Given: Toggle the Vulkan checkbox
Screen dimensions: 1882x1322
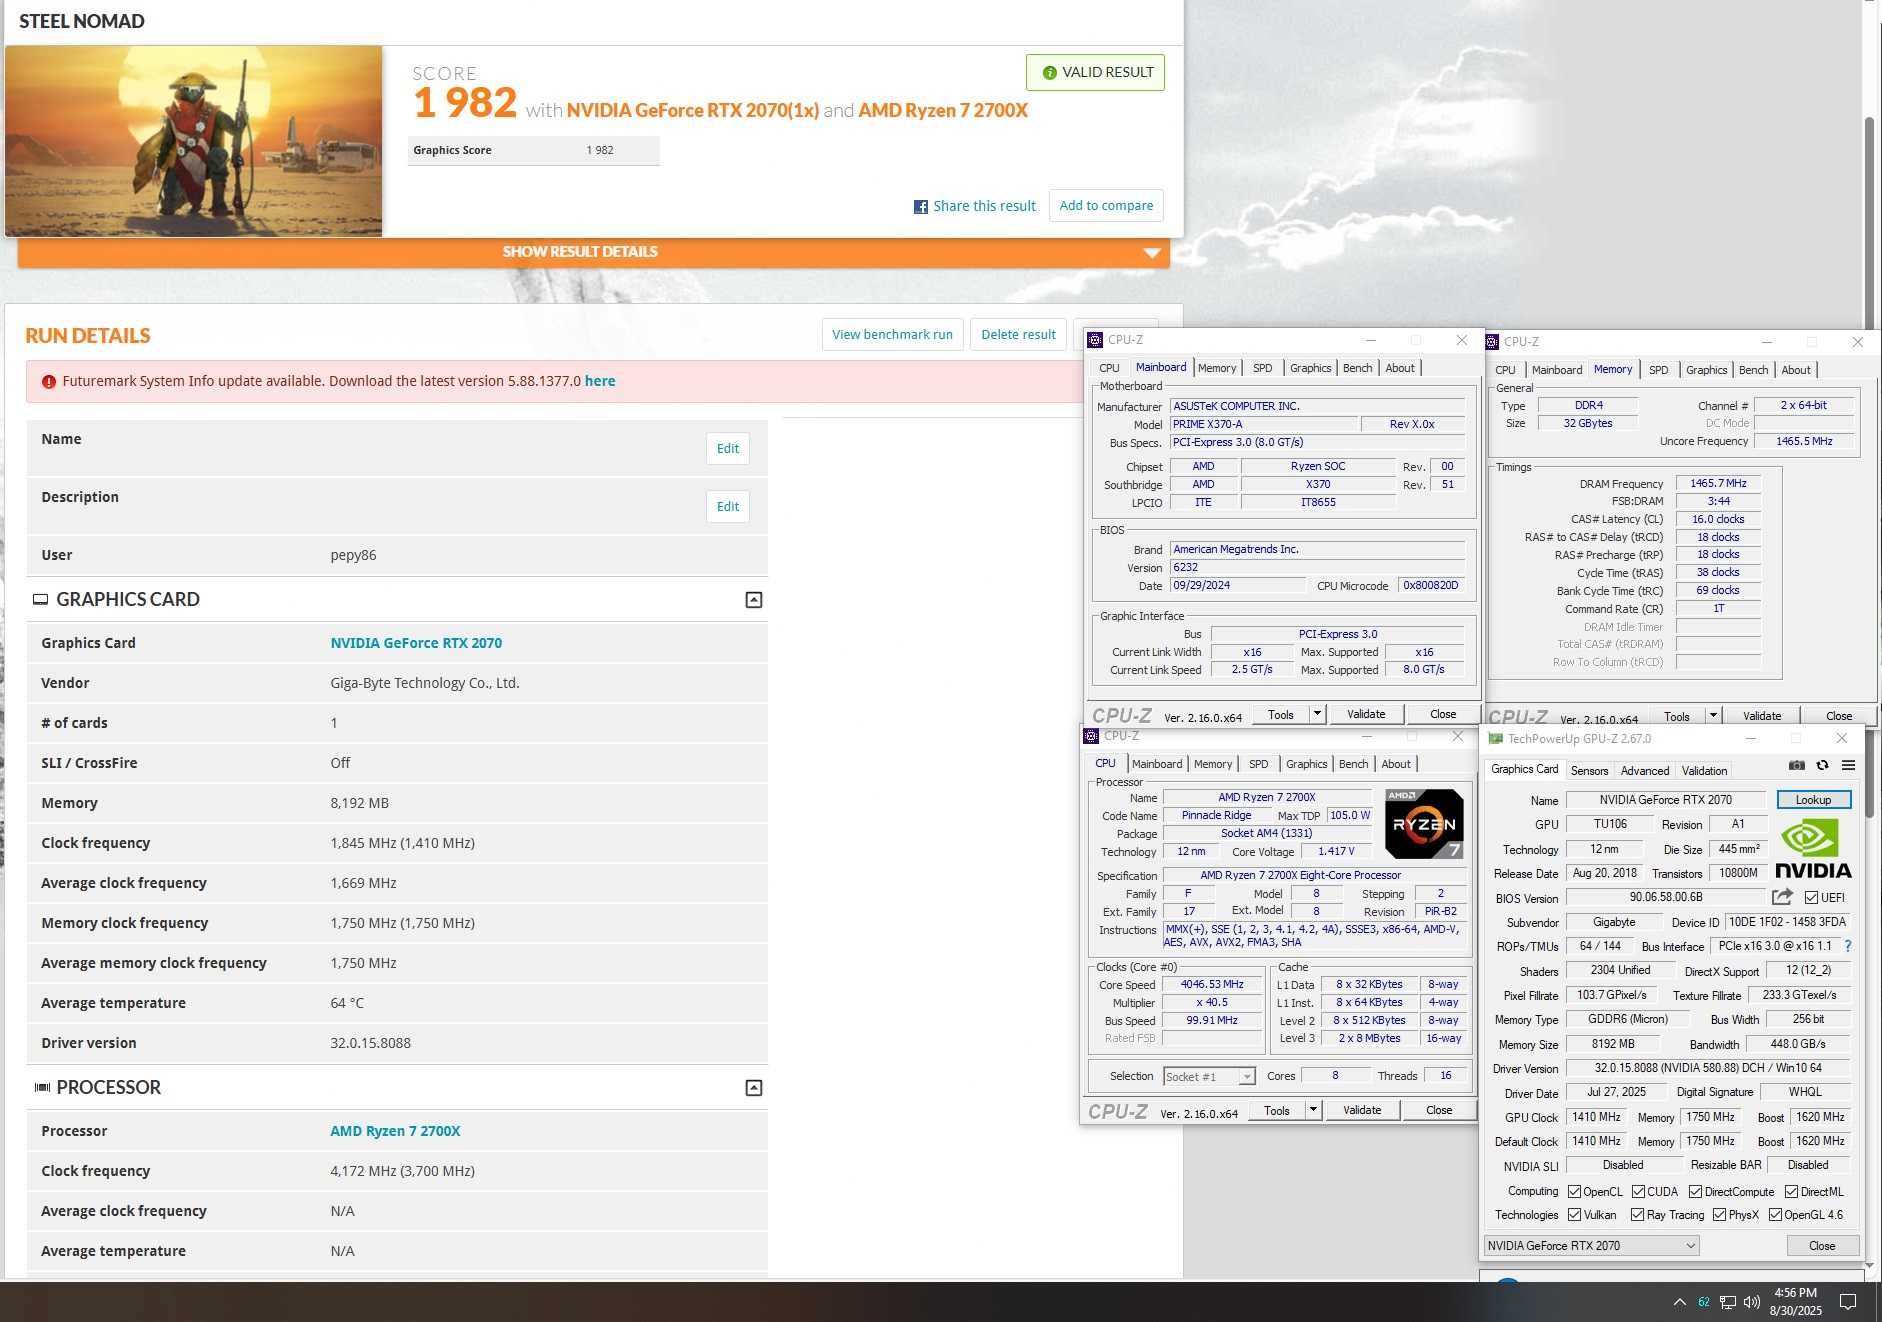Looking at the screenshot, I should pos(1575,1215).
